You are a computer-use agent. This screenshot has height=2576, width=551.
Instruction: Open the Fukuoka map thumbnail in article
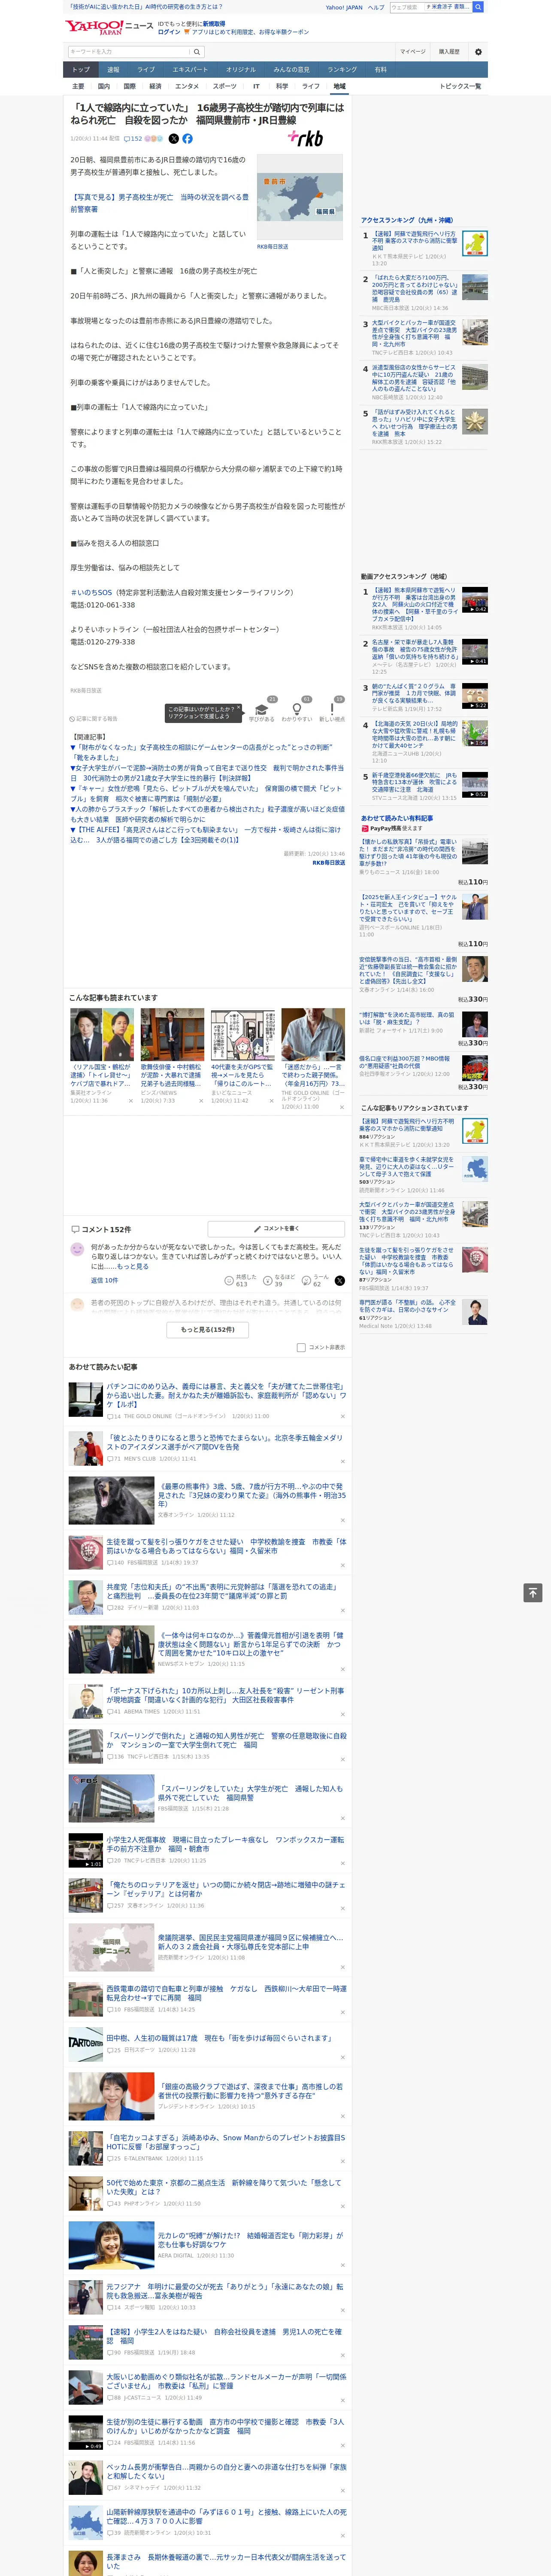click(300, 197)
